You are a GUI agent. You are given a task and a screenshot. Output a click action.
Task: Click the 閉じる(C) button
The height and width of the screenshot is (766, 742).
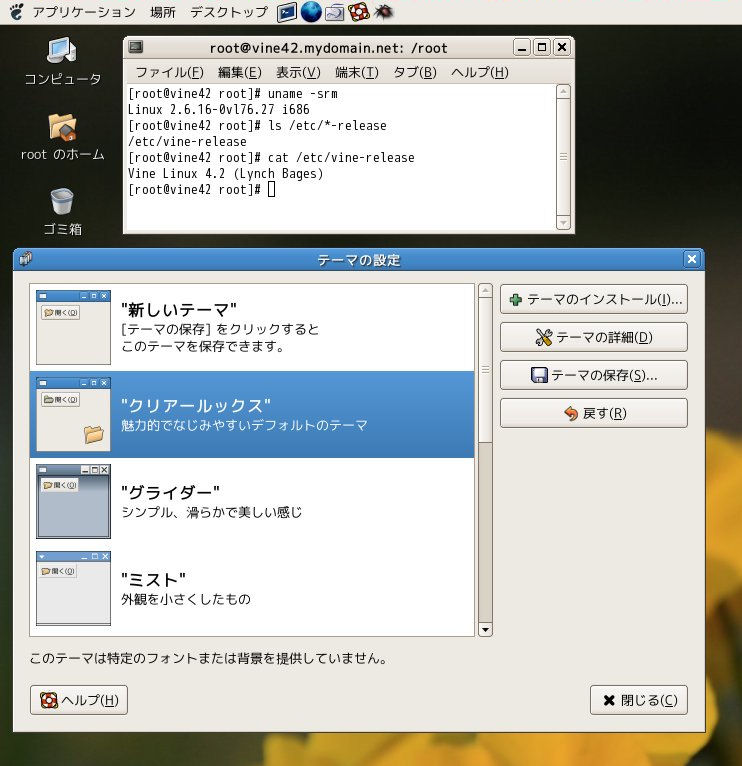tap(638, 700)
